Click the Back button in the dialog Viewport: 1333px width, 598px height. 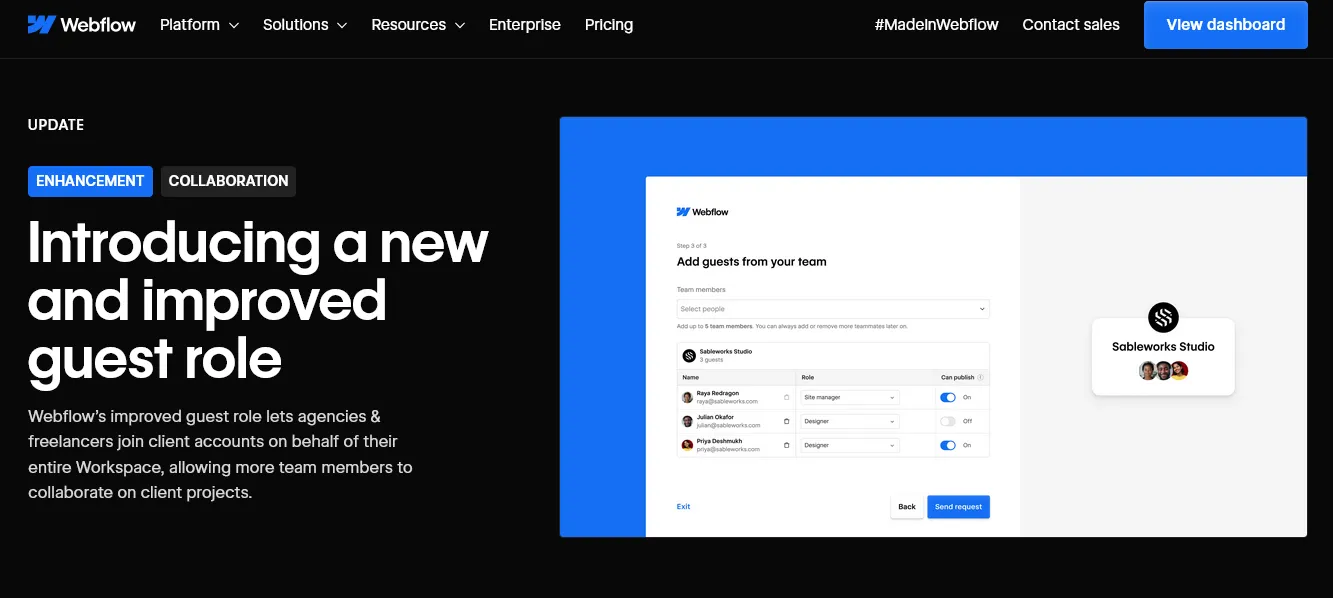(x=907, y=507)
